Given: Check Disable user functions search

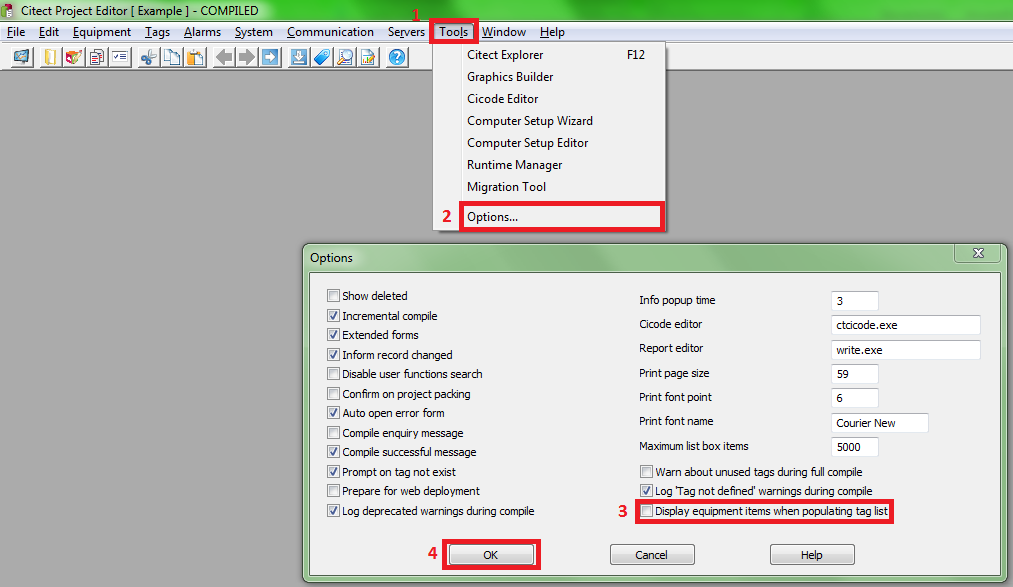Looking at the screenshot, I should (333, 374).
